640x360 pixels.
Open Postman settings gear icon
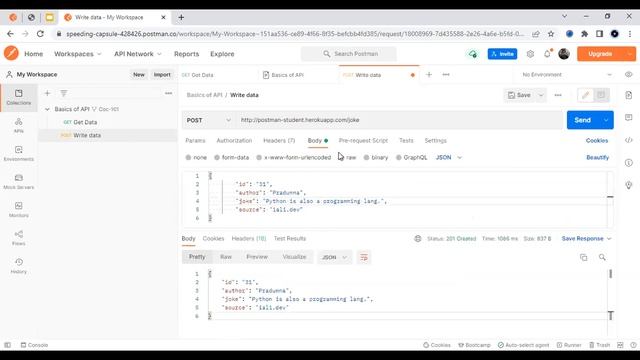pyautogui.click(x=530, y=54)
